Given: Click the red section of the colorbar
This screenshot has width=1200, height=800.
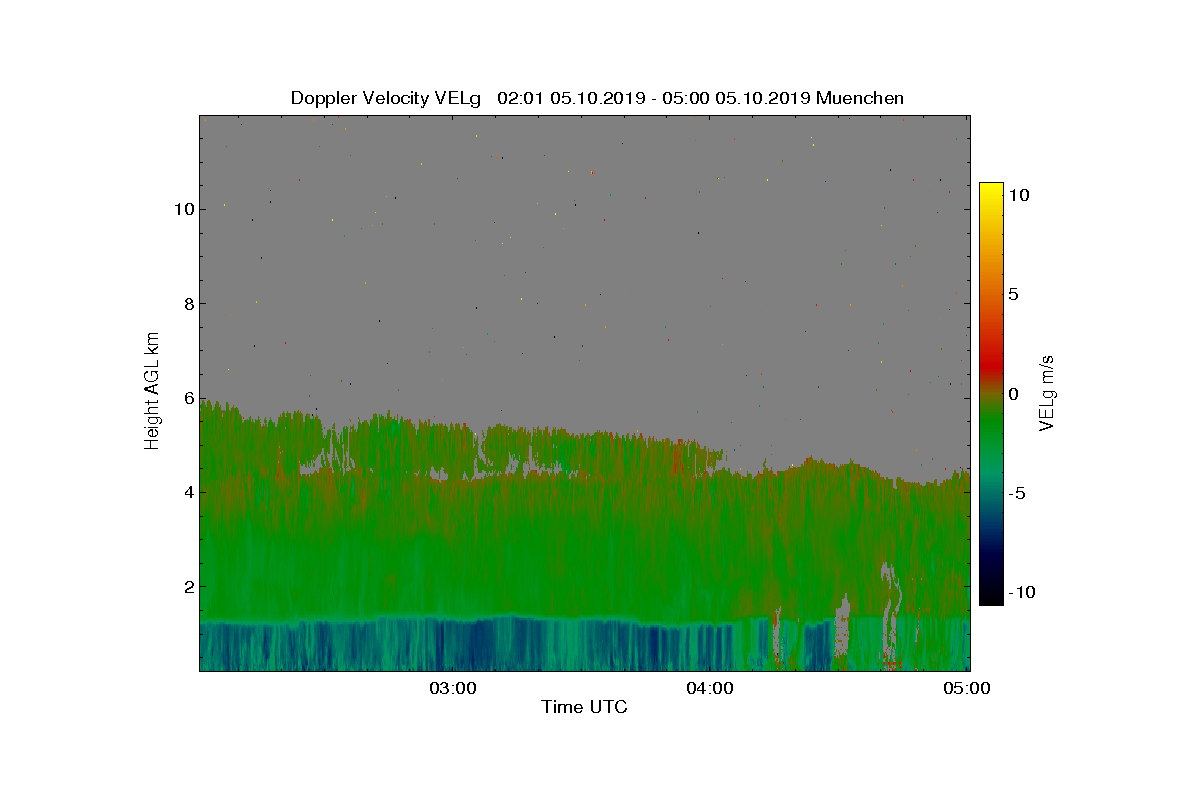Looking at the screenshot, I should [x=991, y=362].
